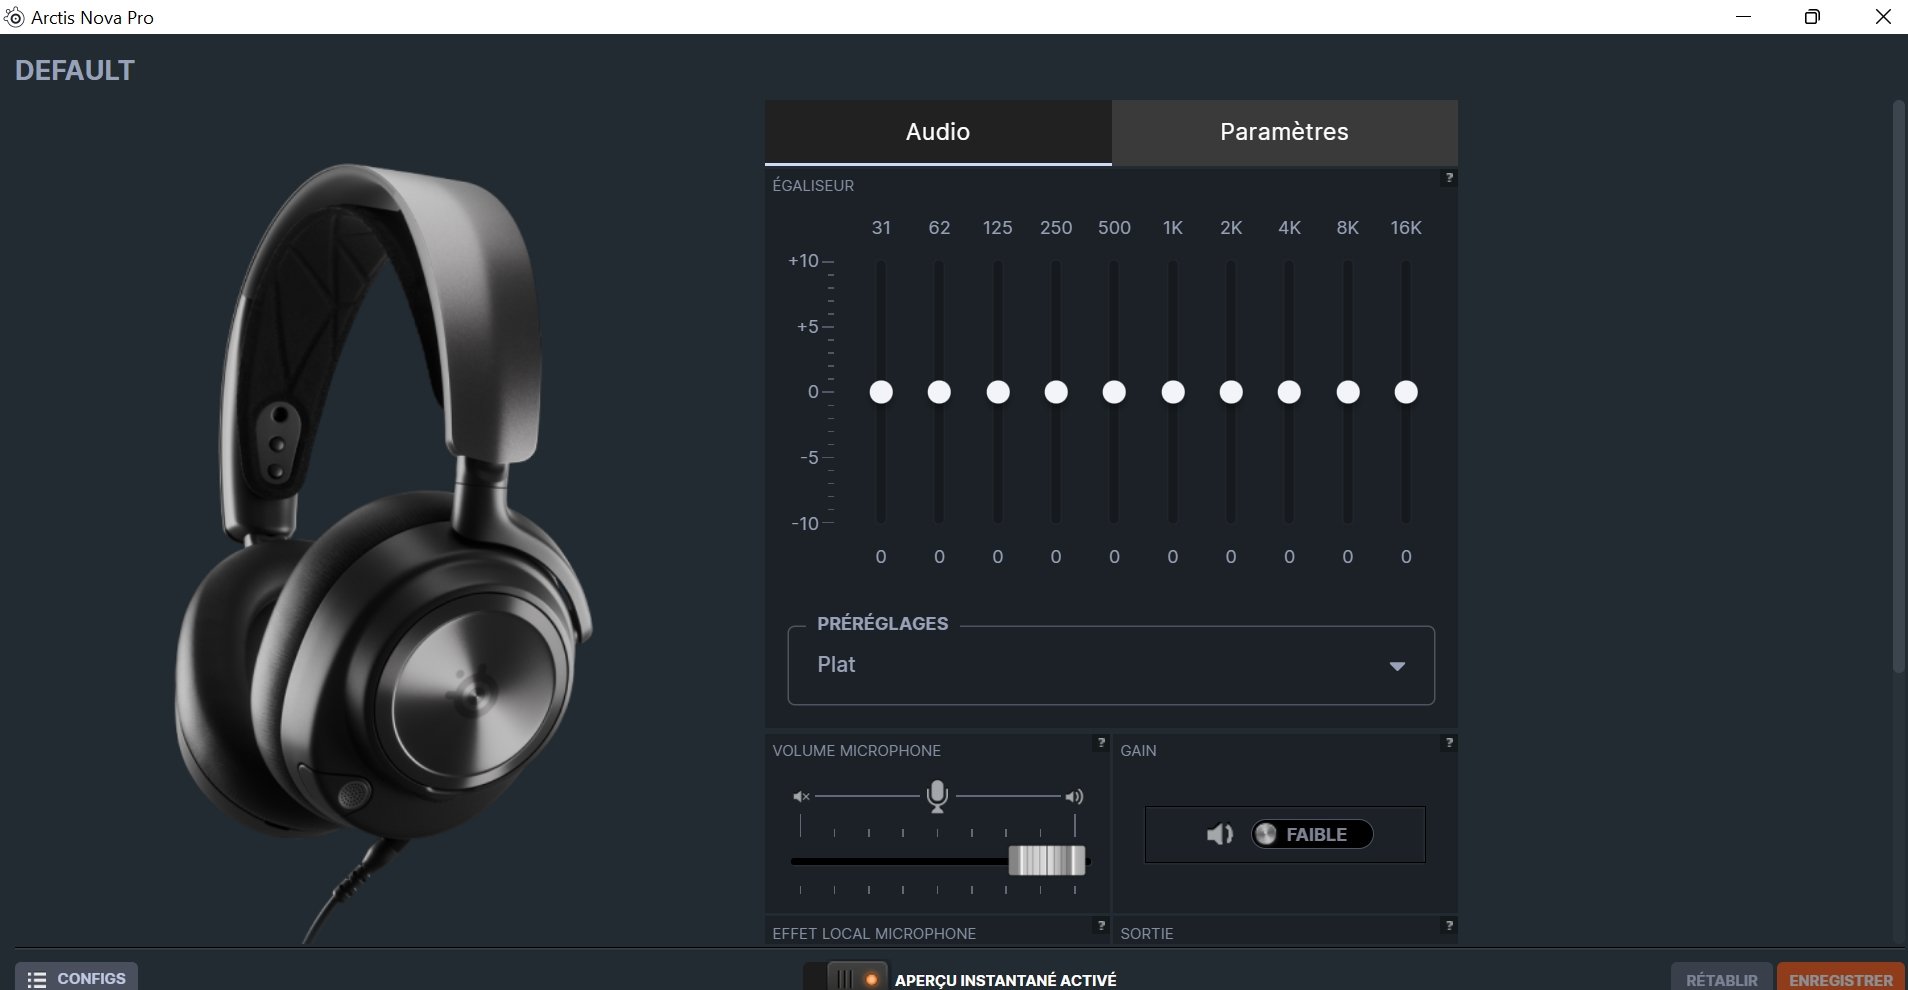The width and height of the screenshot is (1908, 990).
Task: Open help for the Sortie section
Action: pos(1448,926)
